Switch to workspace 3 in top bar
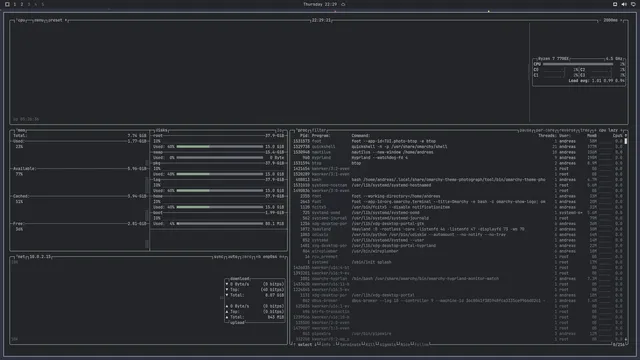The height and width of the screenshot is (360, 640). 29,4
